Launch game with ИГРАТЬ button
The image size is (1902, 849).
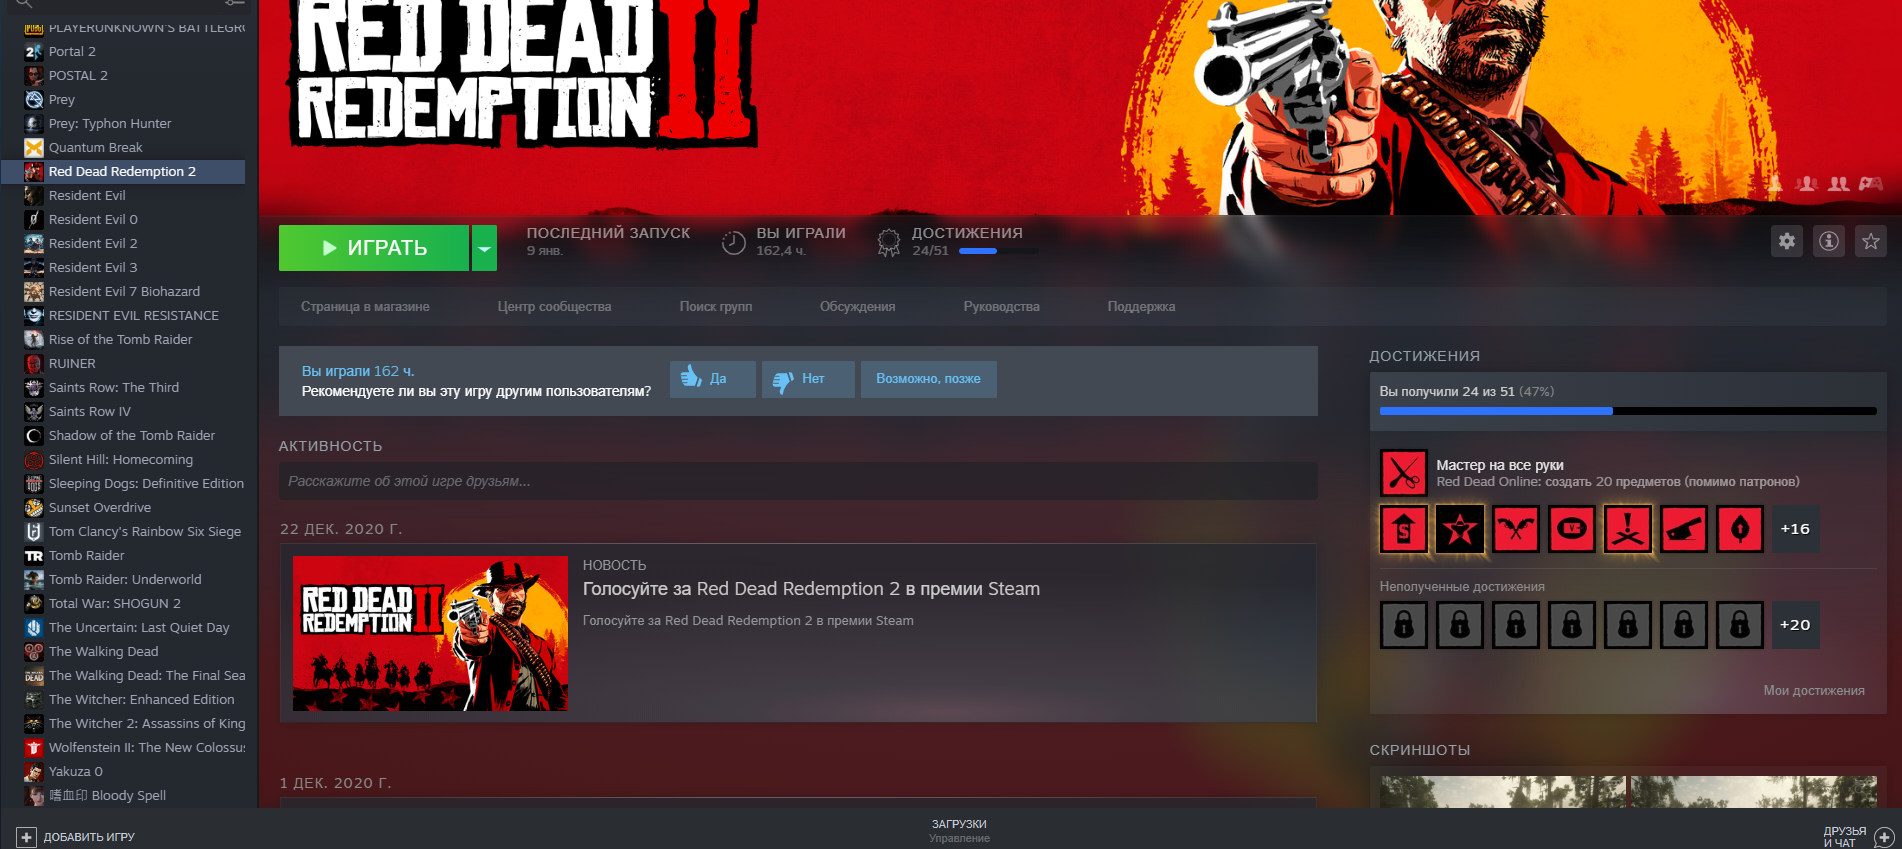[374, 248]
